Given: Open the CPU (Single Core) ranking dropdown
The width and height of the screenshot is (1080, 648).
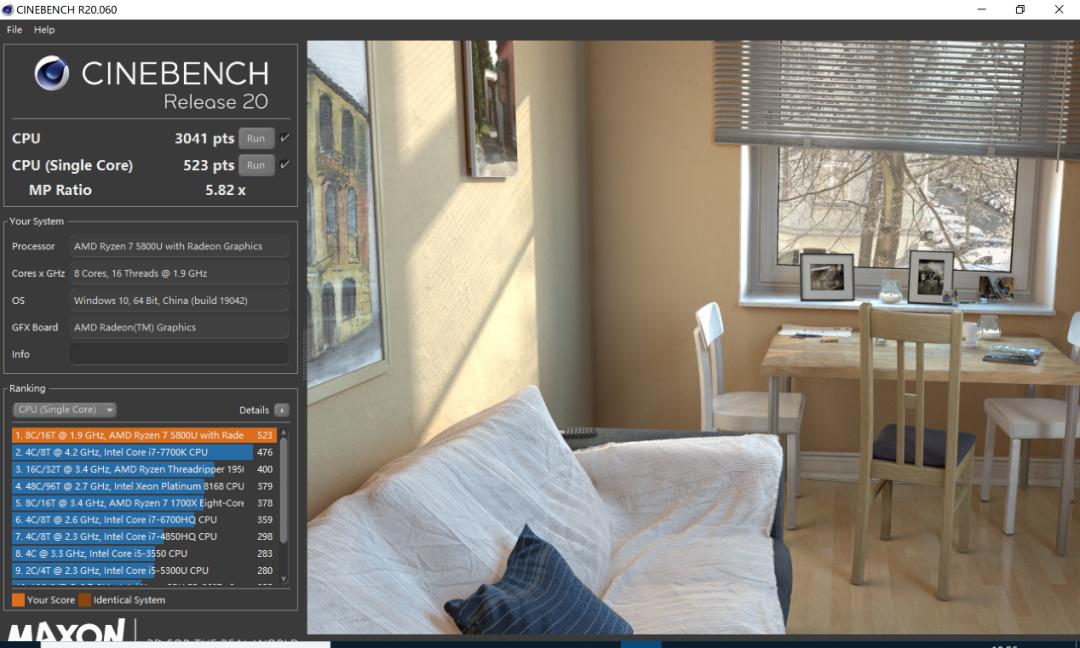Looking at the screenshot, I should pos(65,410).
